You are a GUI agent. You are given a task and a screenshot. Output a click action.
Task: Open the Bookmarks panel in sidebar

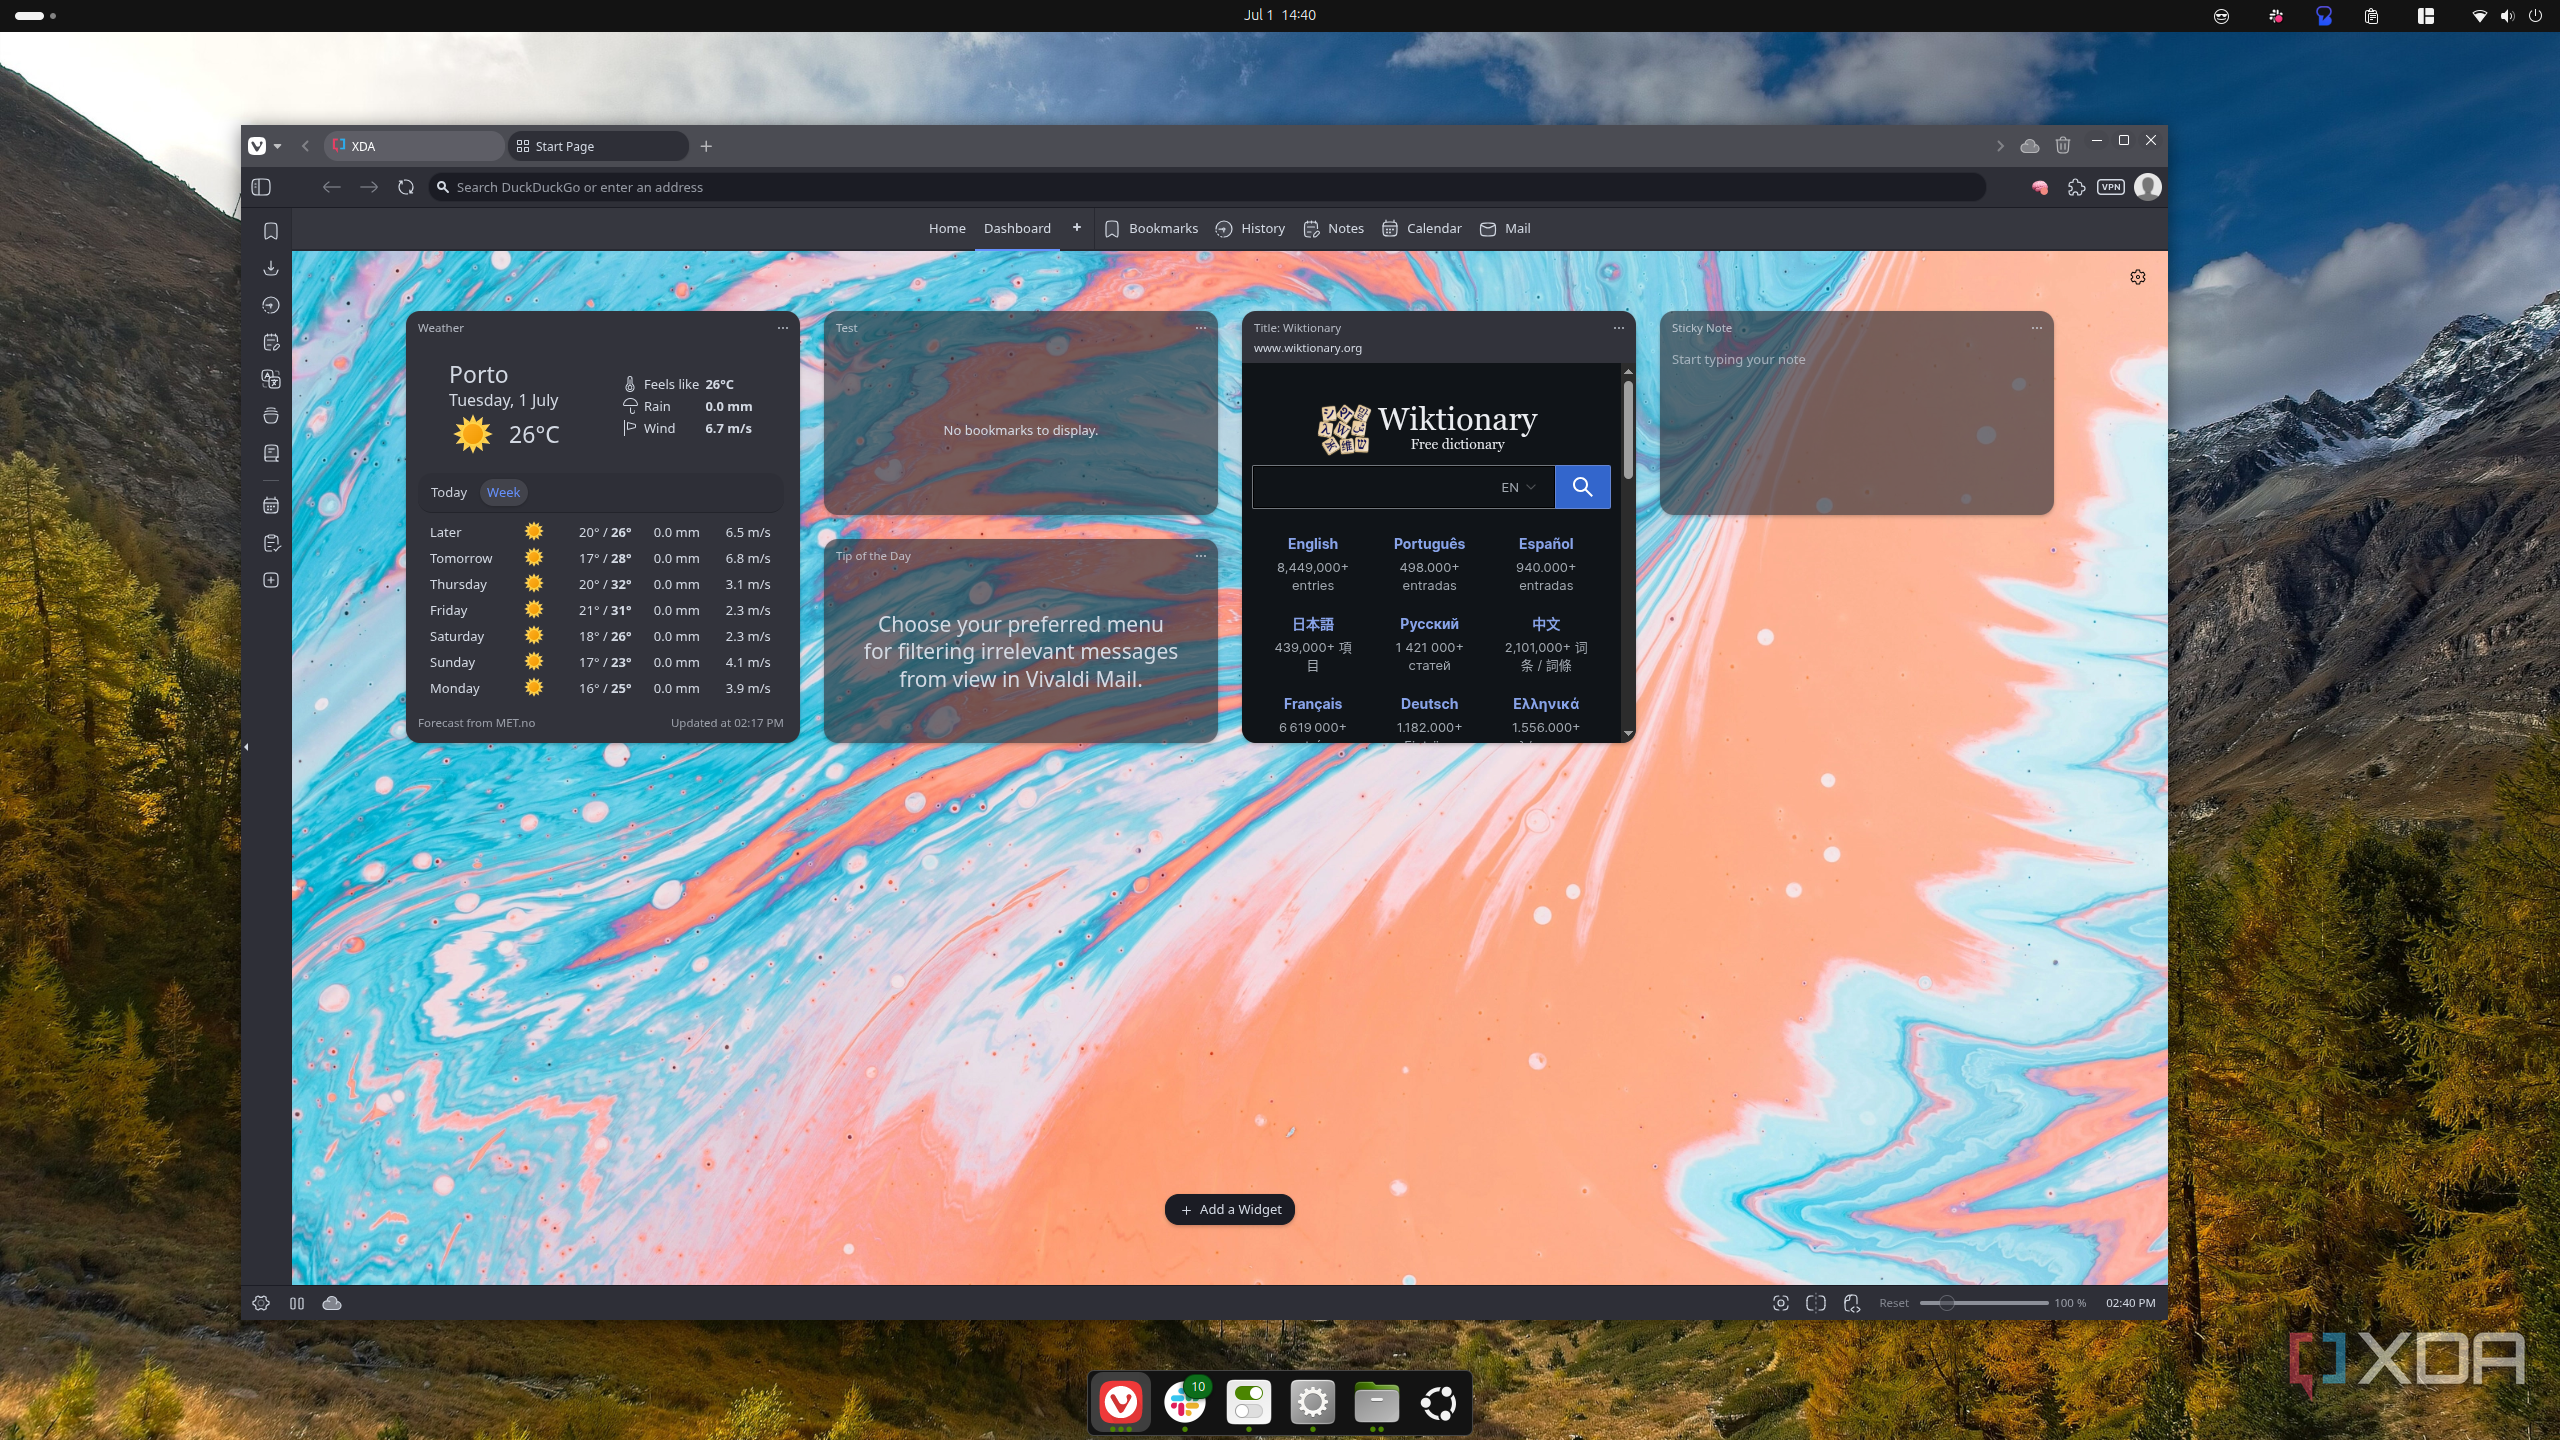270,231
